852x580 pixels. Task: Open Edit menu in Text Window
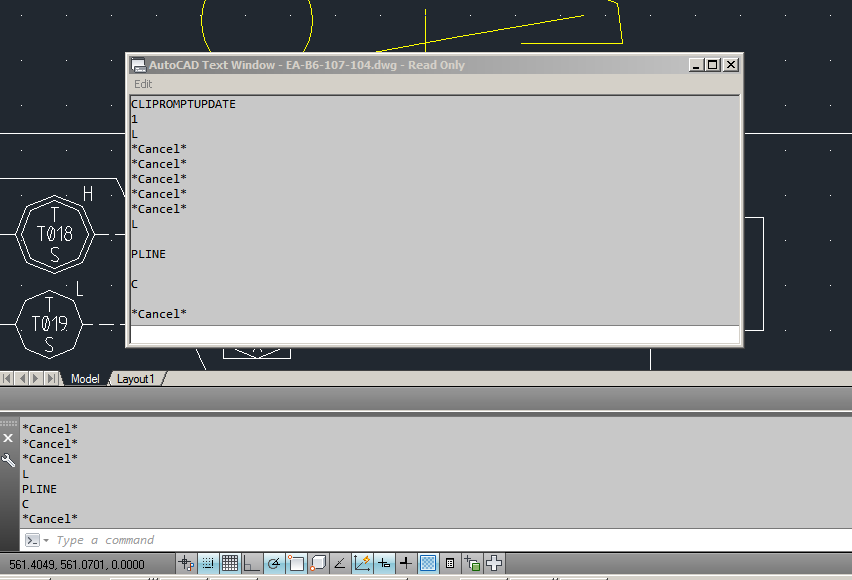143,84
